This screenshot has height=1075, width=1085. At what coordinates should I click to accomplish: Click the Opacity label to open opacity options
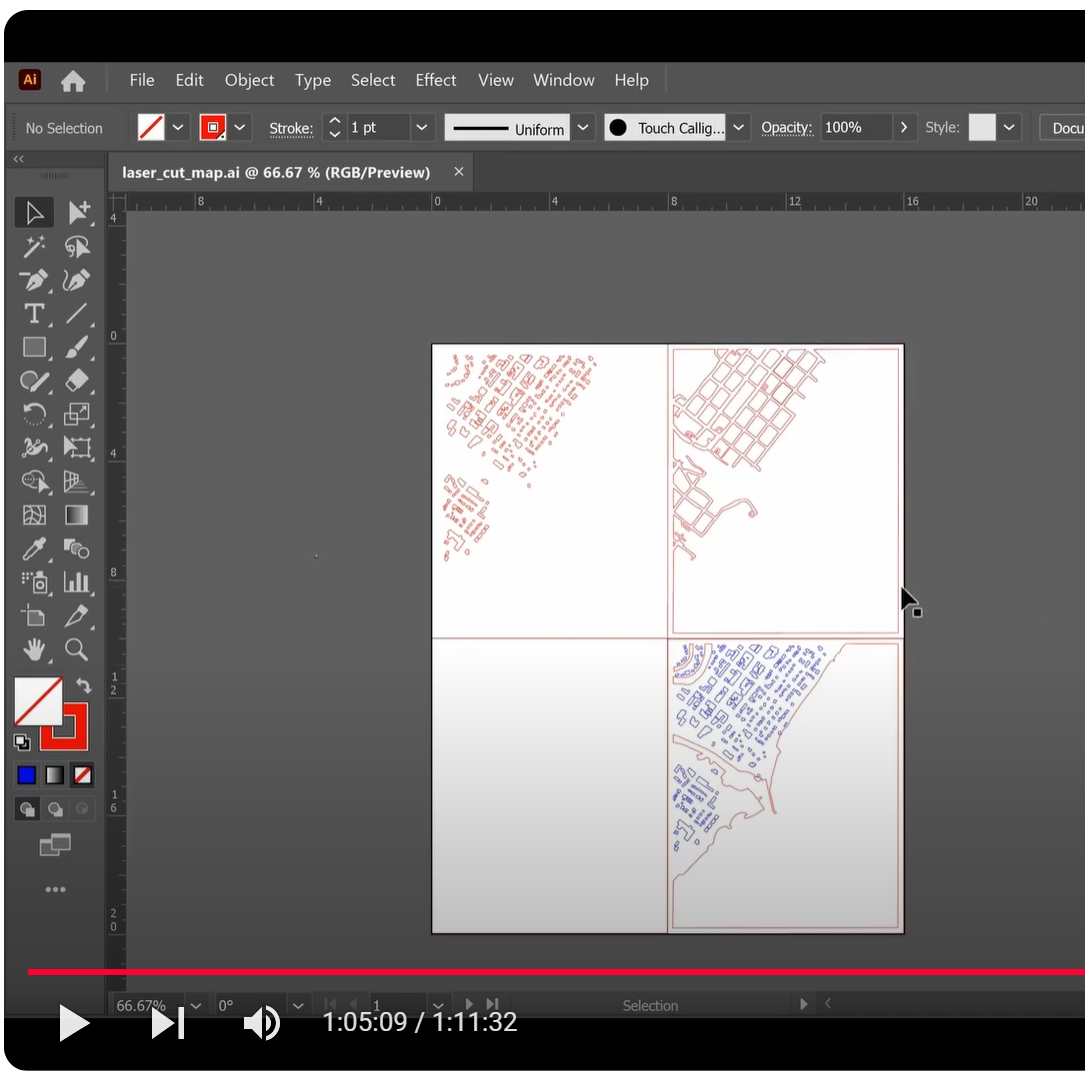(787, 127)
